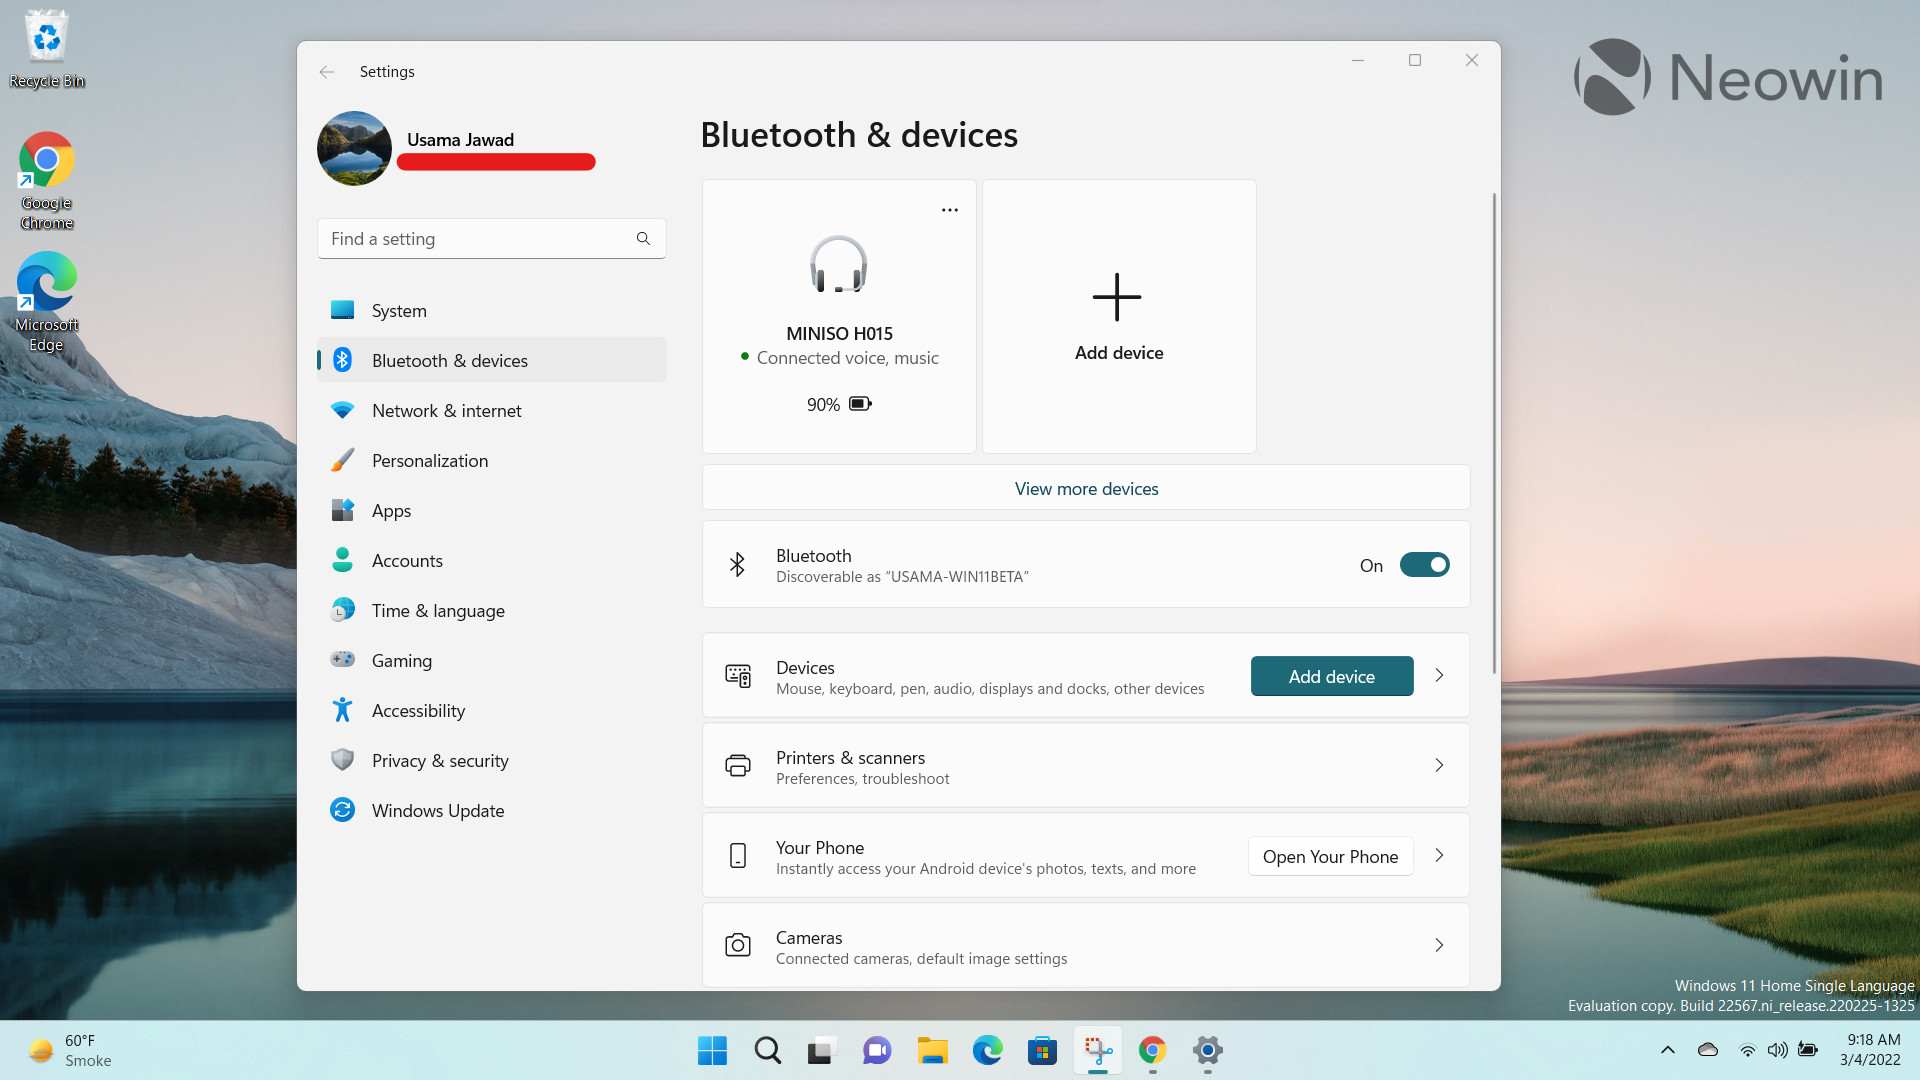Select the Microsoft Edge desktop shortcut
The width and height of the screenshot is (1920, 1080).
(47, 302)
